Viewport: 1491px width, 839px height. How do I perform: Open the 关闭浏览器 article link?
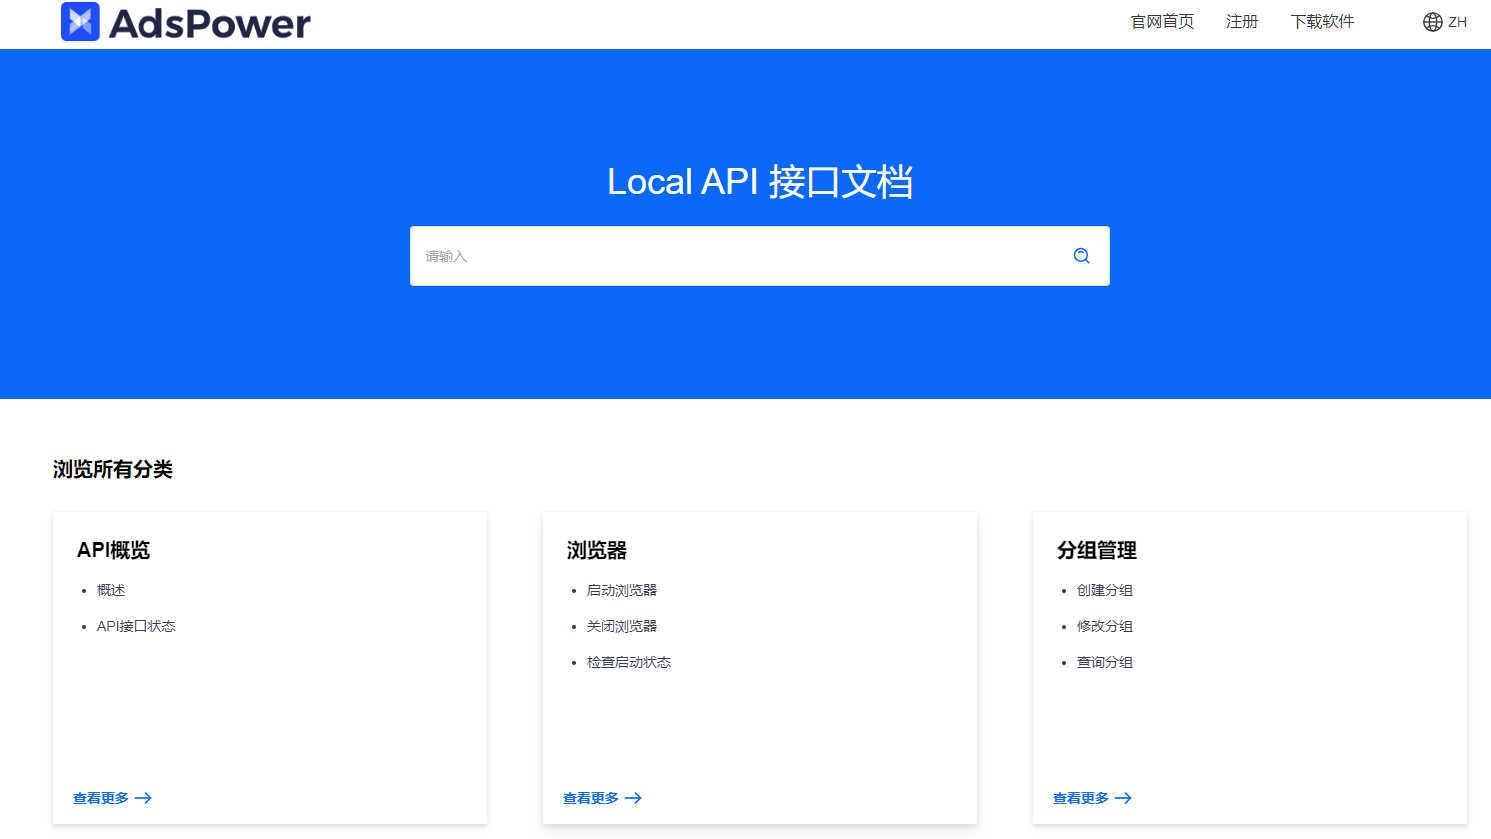coord(622,626)
